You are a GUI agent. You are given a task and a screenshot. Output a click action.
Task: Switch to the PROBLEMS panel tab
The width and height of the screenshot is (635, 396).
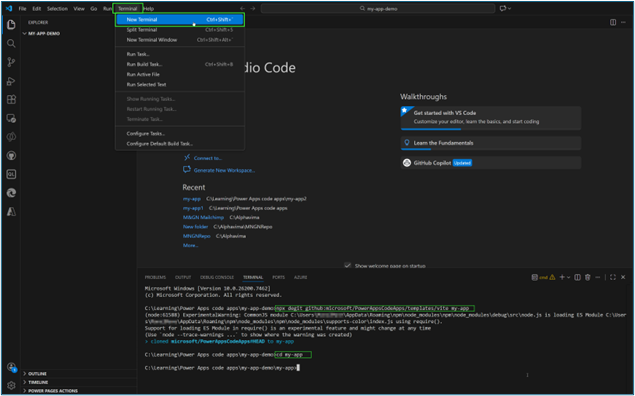point(155,277)
